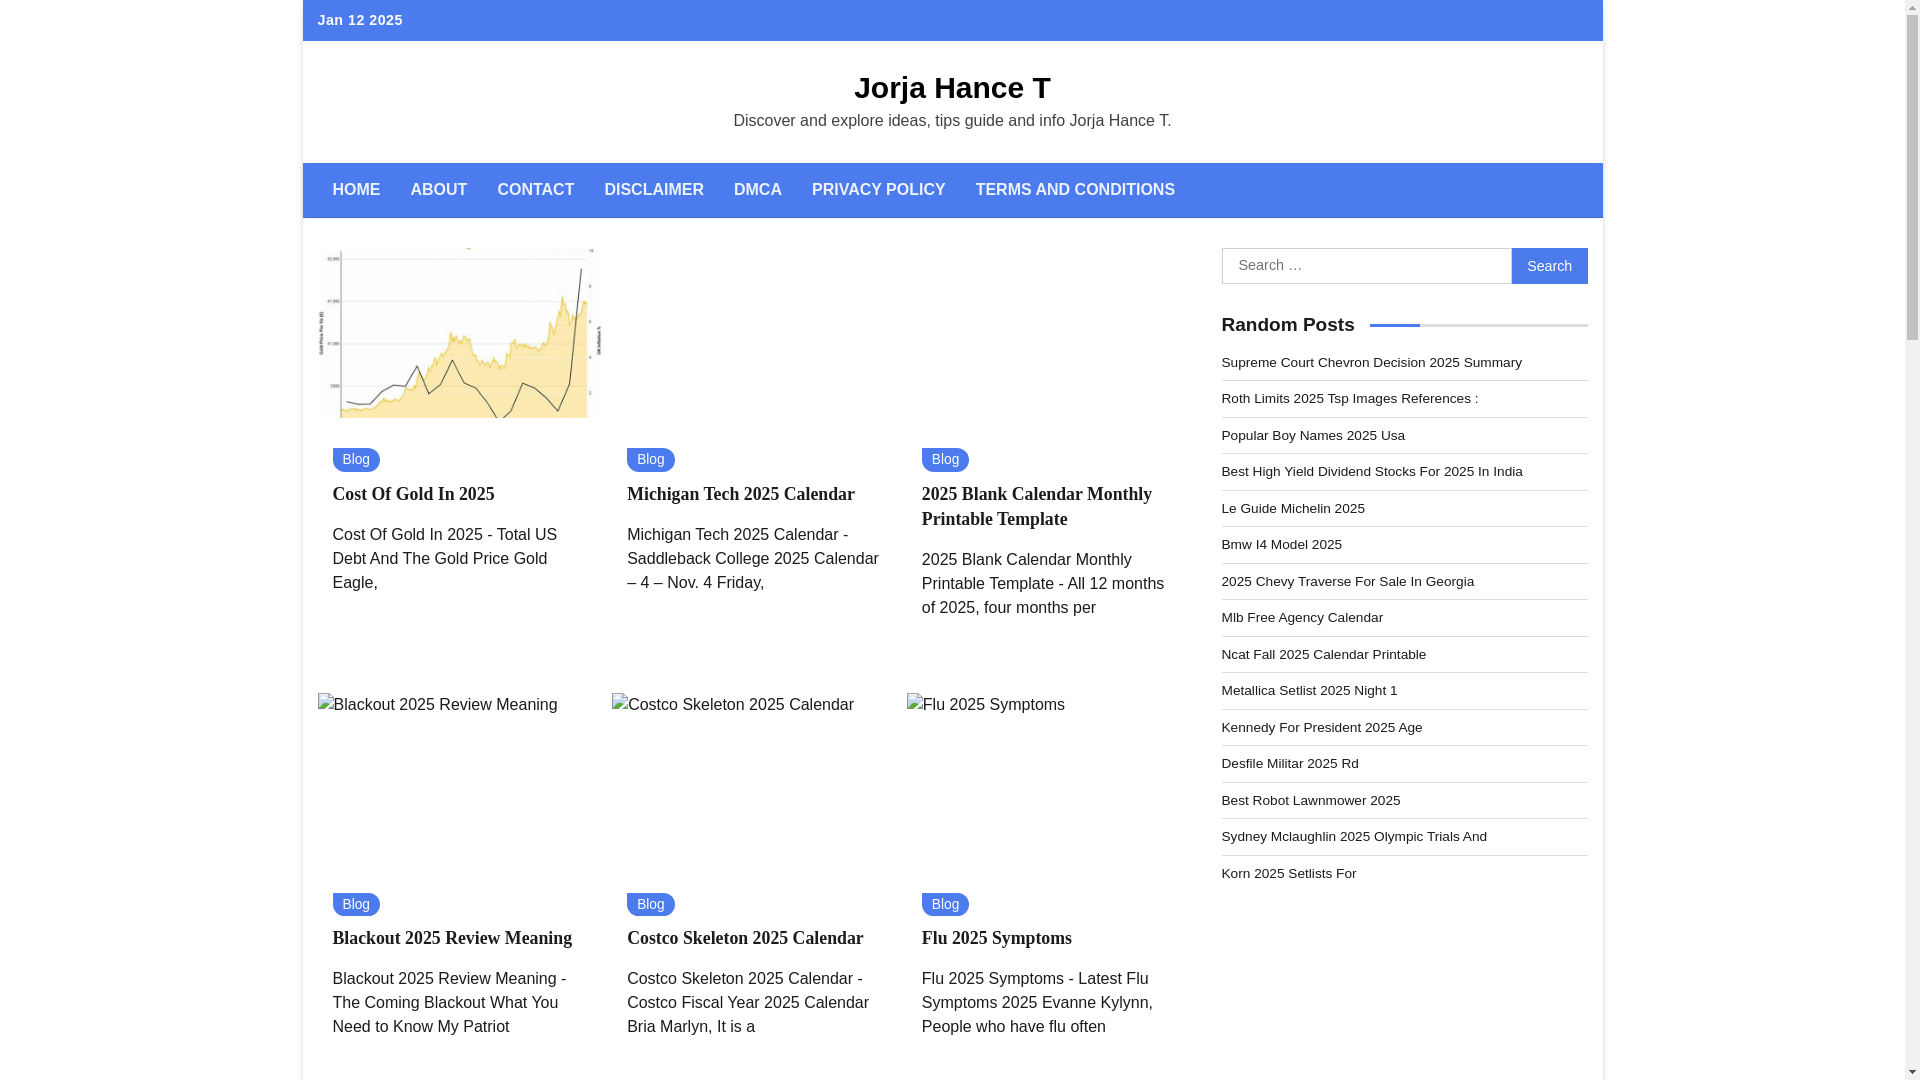Go to the ABOUT page

(438, 190)
